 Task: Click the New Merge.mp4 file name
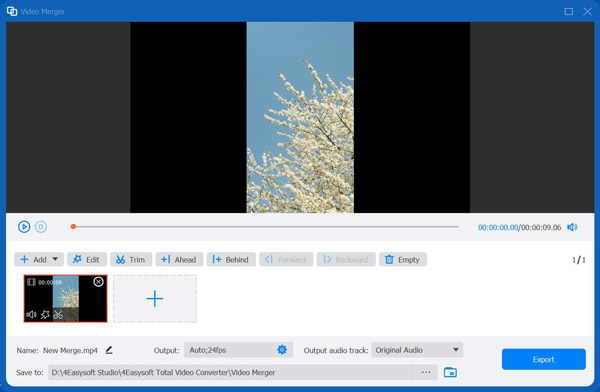coord(70,350)
